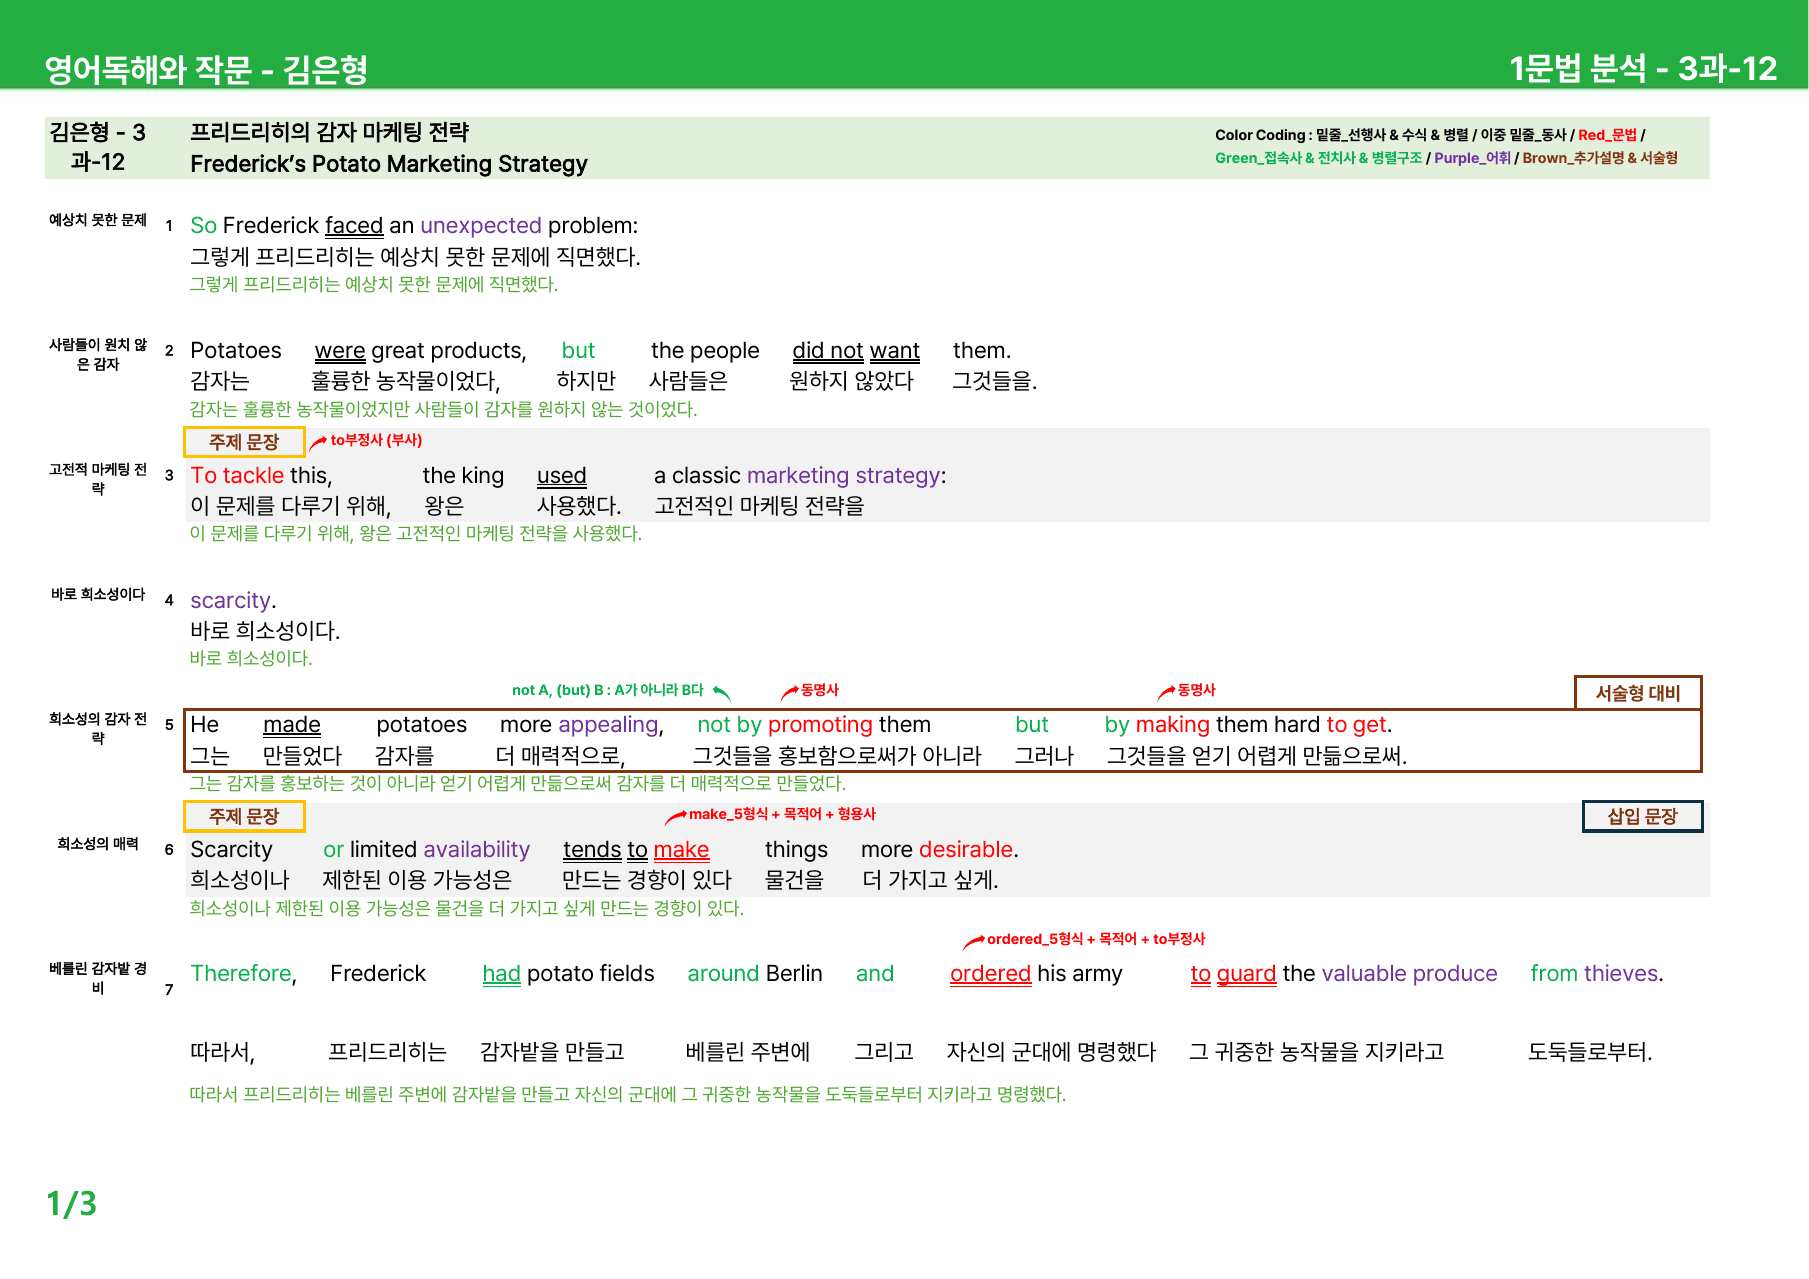
Task: Click the purple word unexpected
Action: pyautogui.click(x=480, y=226)
